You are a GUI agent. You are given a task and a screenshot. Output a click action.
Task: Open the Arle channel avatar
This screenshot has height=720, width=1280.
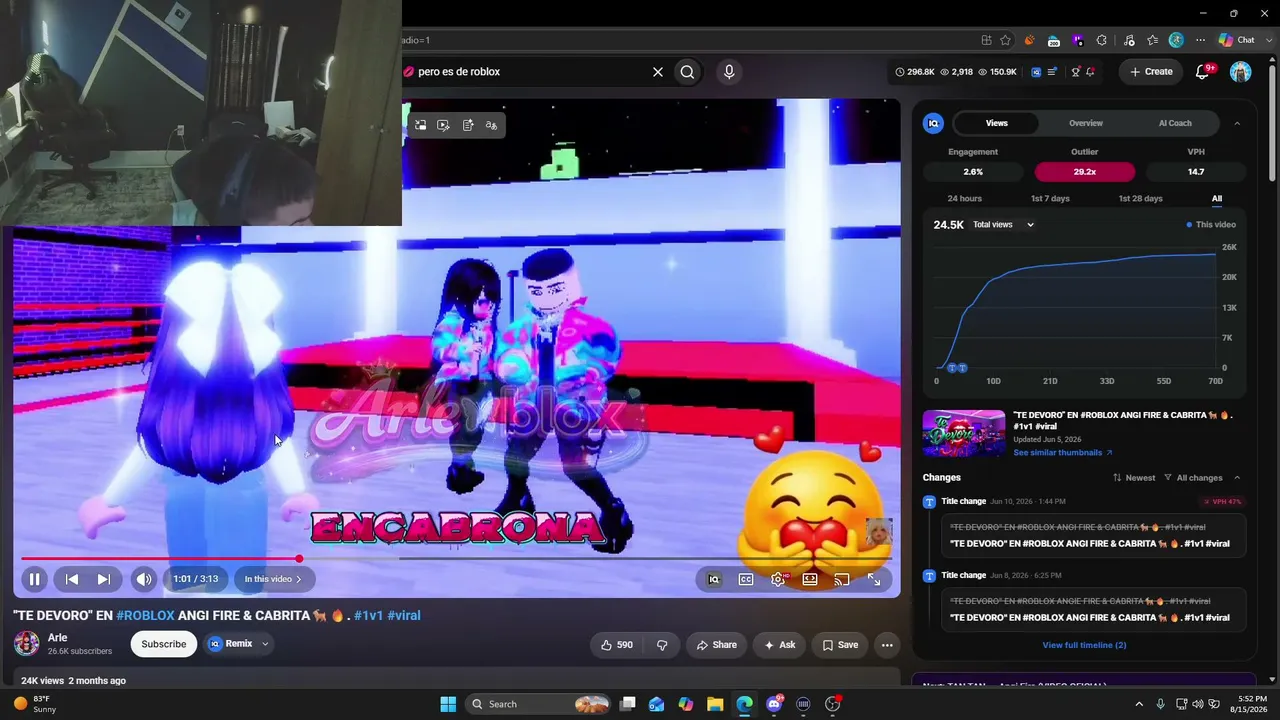pyautogui.click(x=27, y=643)
